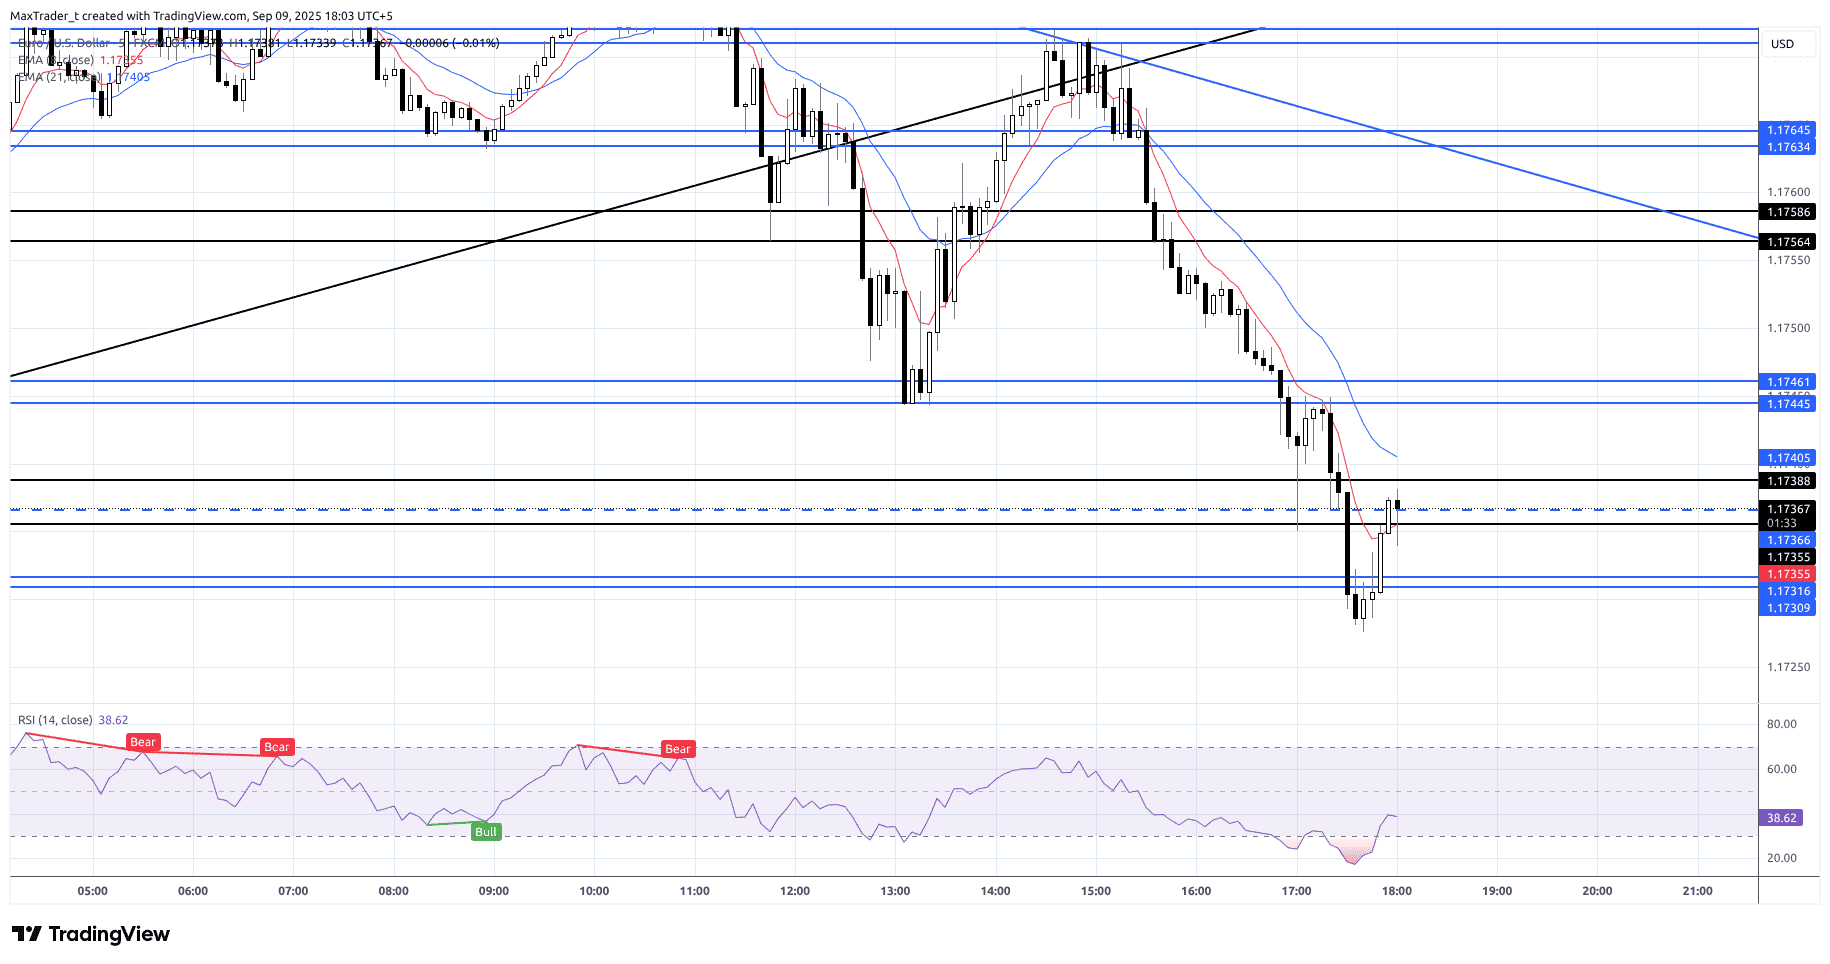Click the current price 1.17367 countdown label

(1787, 515)
